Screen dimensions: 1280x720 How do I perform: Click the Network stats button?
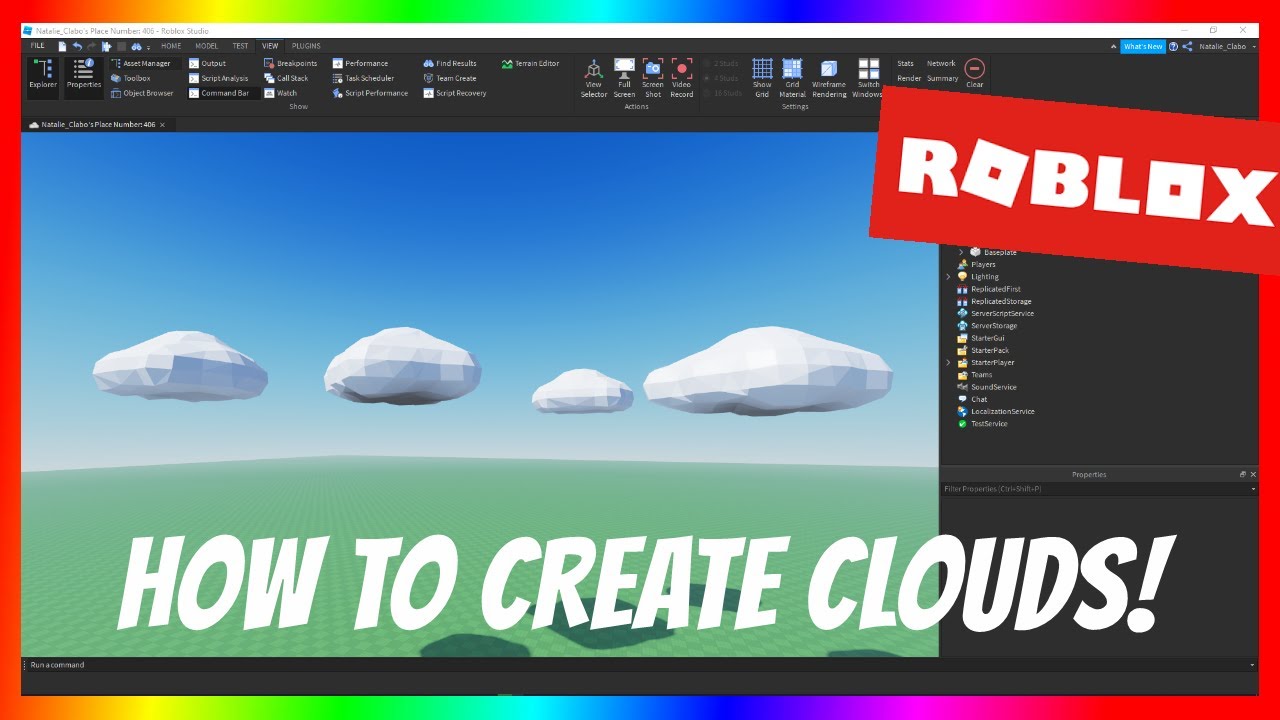(x=941, y=63)
